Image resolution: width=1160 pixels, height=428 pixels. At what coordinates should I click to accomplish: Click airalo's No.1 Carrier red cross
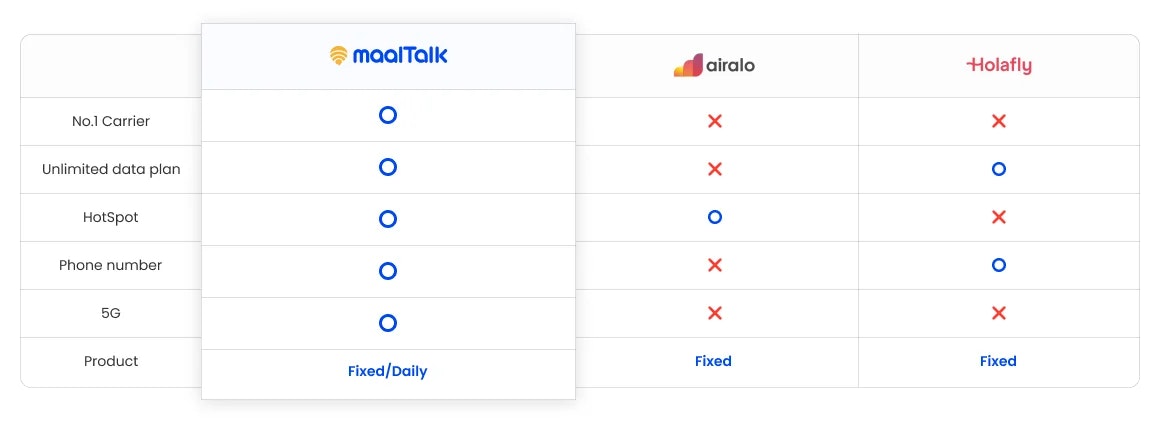coord(715,121)
